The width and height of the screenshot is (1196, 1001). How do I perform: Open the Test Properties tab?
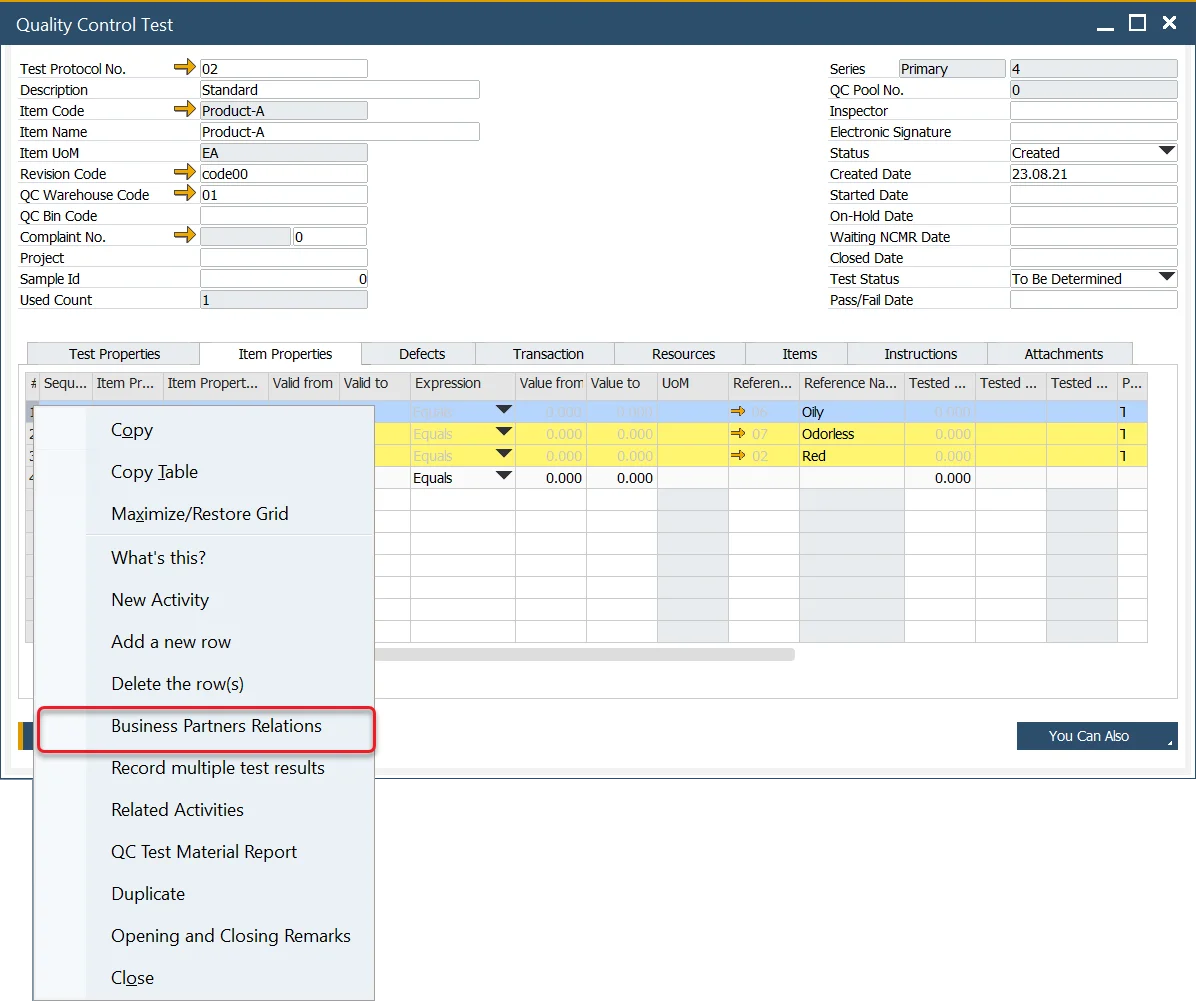pos(114,354)
